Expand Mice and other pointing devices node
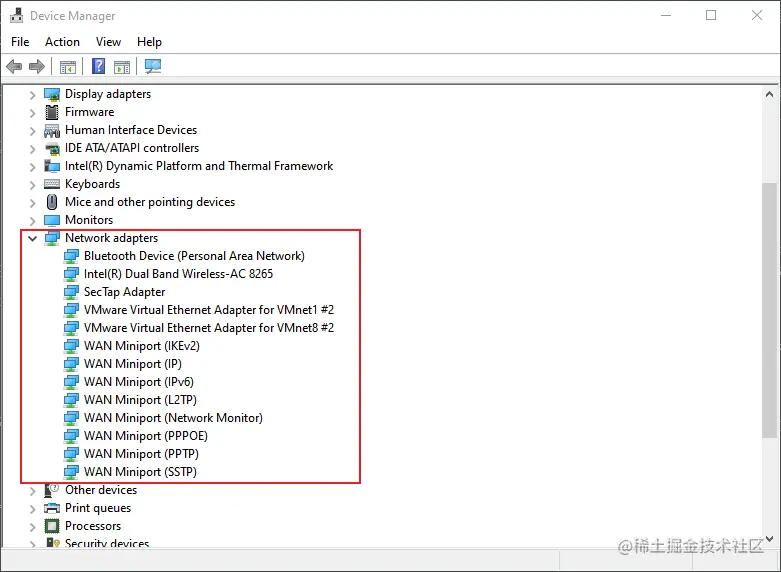Image resolution: width=781 pixels, height=572 pixels. 32,203
